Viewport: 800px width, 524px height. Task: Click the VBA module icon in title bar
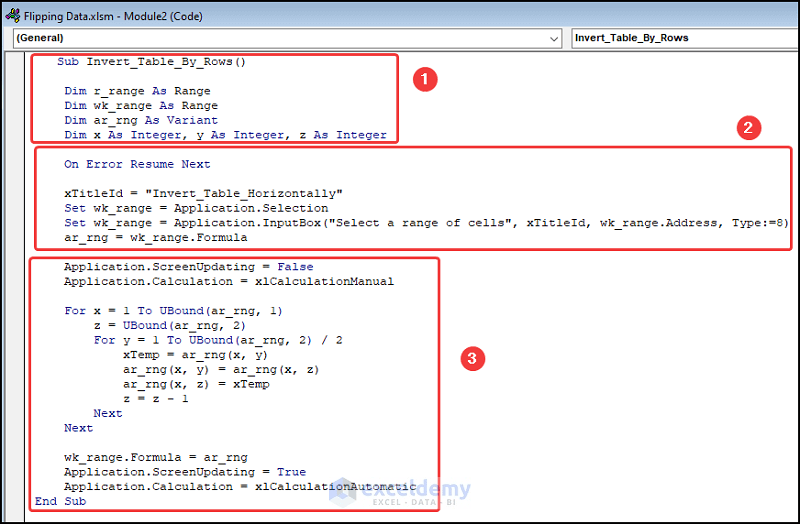[x=12, y=16]
